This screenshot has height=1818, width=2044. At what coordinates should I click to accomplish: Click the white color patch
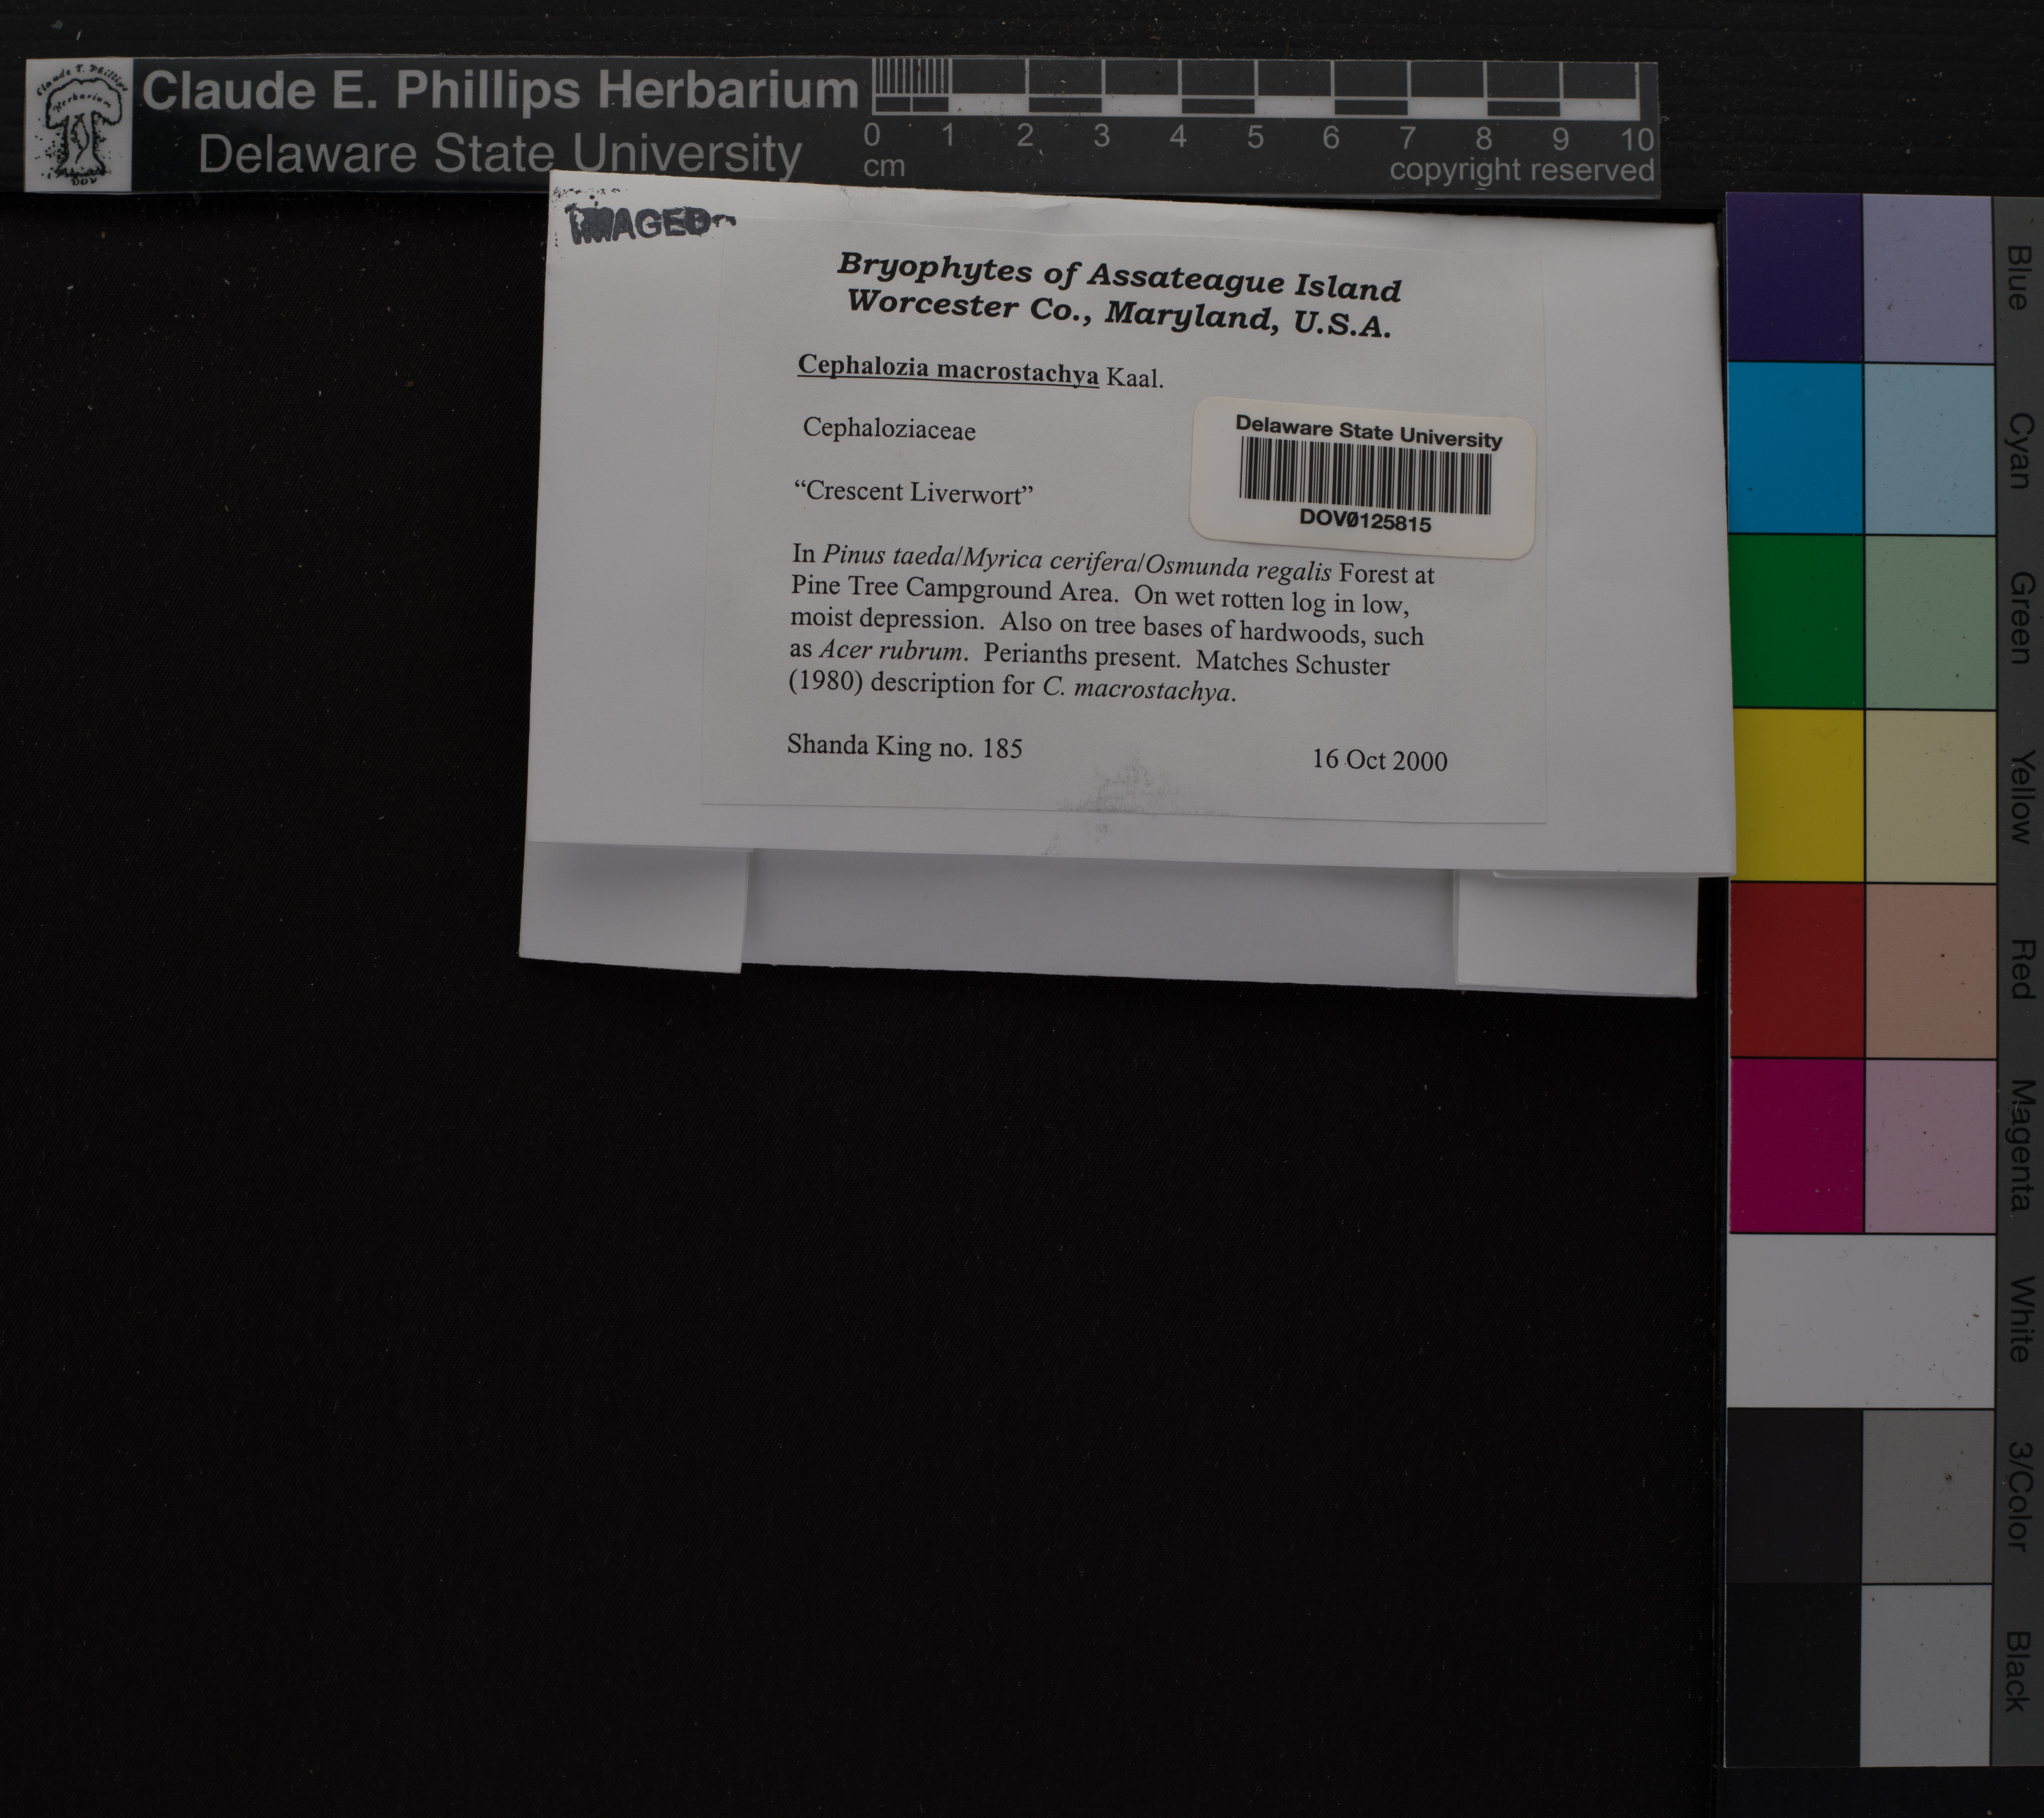pyautogui.click(x=1860, y=1321)
